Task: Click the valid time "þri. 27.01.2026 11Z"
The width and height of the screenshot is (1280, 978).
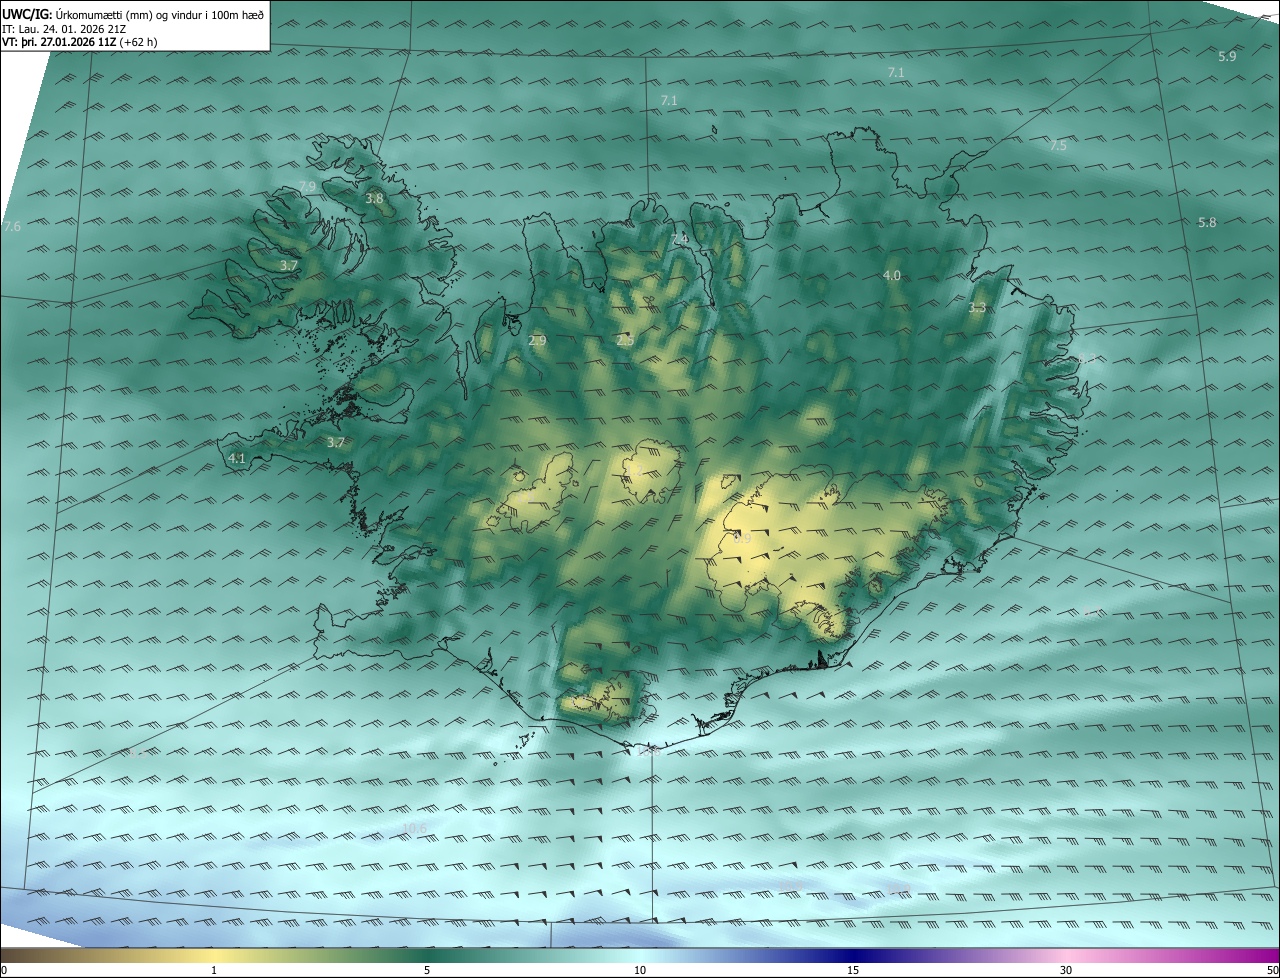Action: pos(68,42)
